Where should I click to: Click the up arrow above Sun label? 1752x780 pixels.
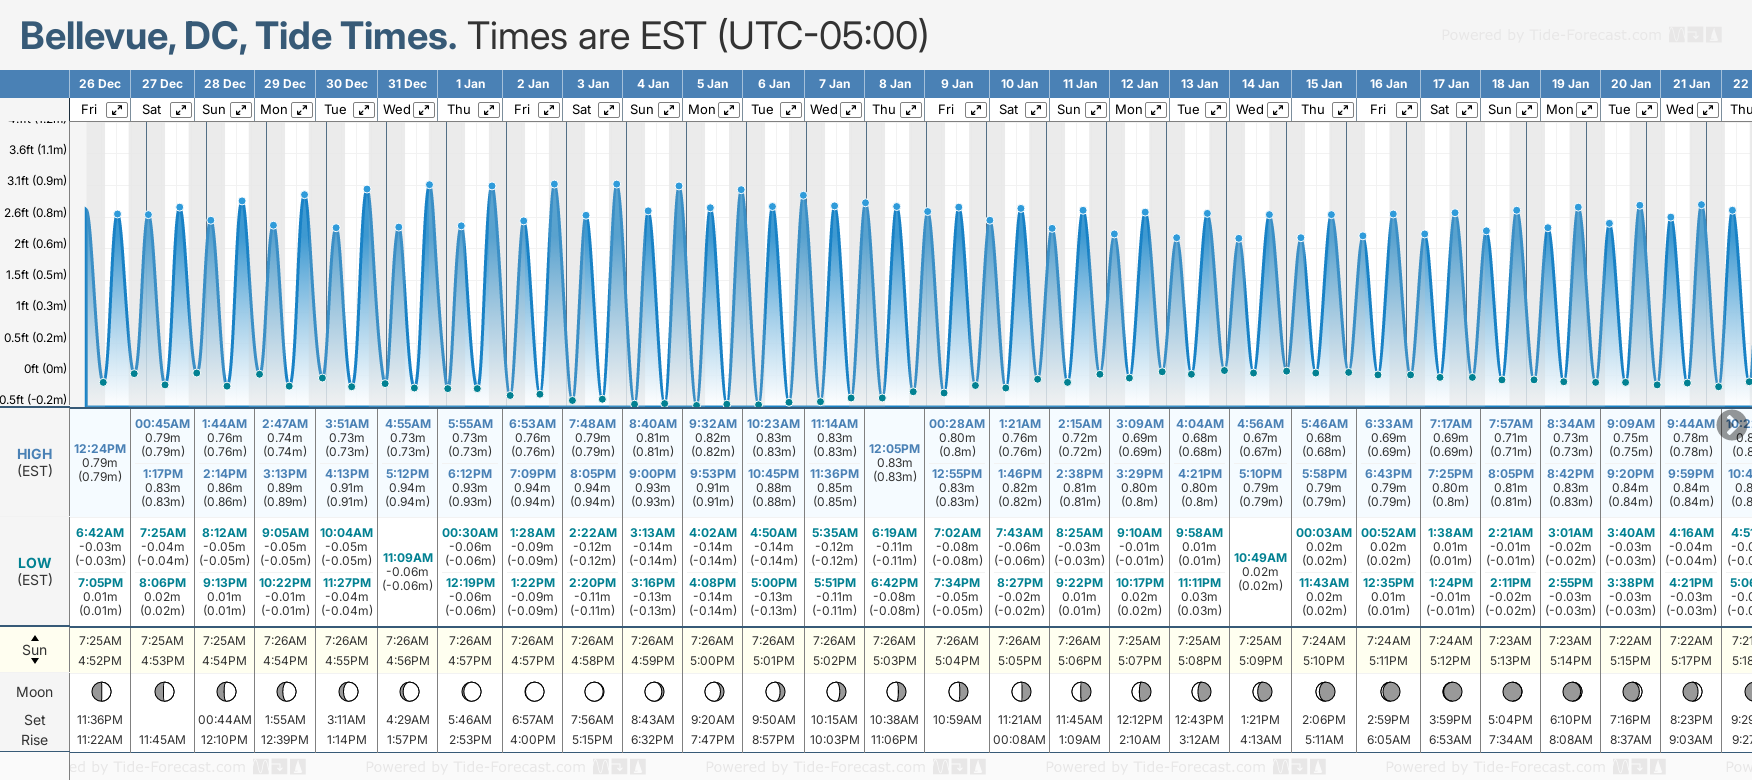(35, 637)
